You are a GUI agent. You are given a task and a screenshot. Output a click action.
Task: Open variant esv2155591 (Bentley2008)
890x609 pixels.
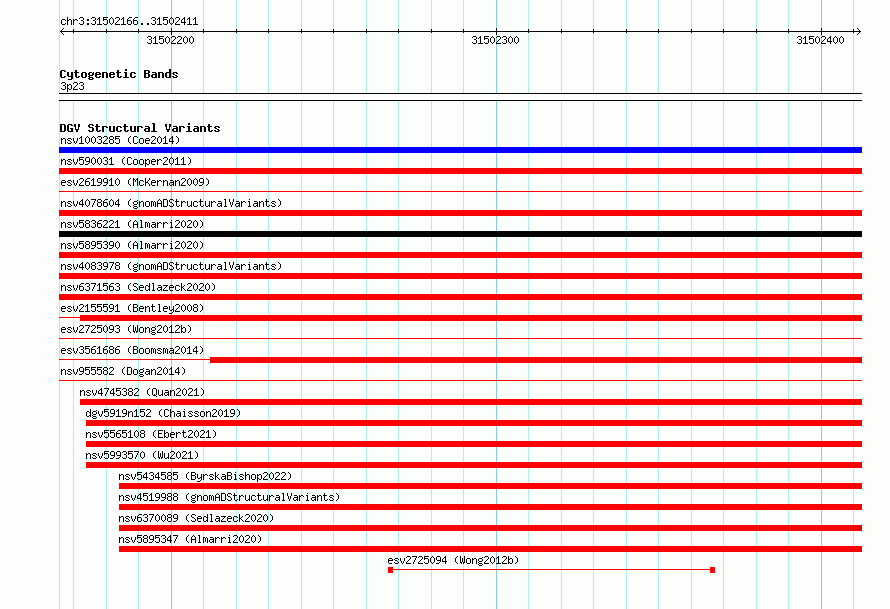pos(132,308)
